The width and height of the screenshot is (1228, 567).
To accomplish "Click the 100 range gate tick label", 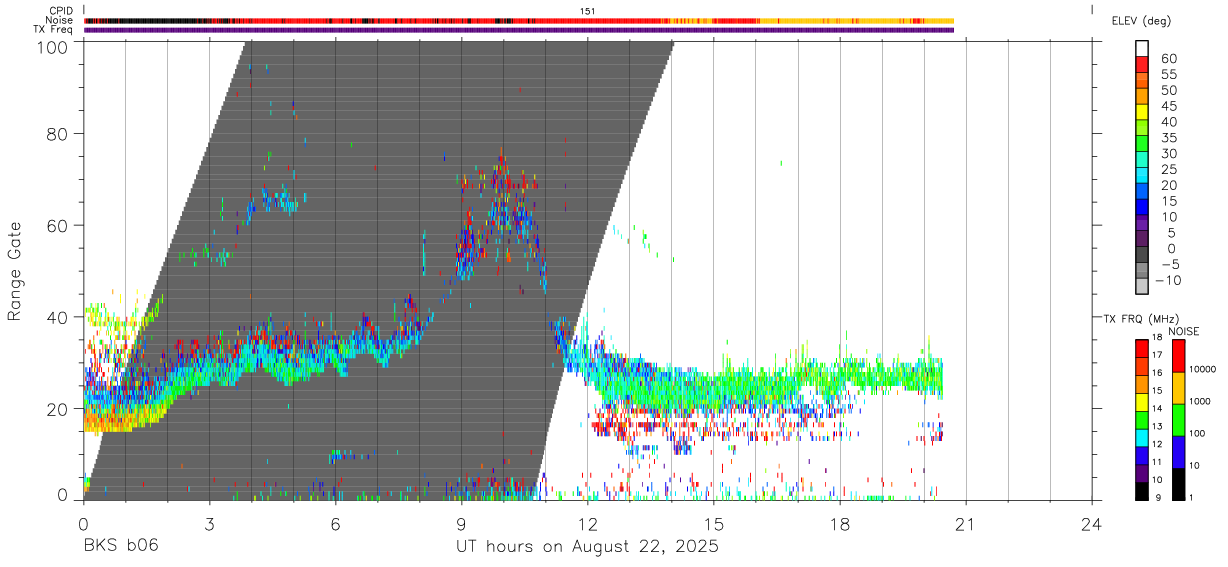I will 53,47.
